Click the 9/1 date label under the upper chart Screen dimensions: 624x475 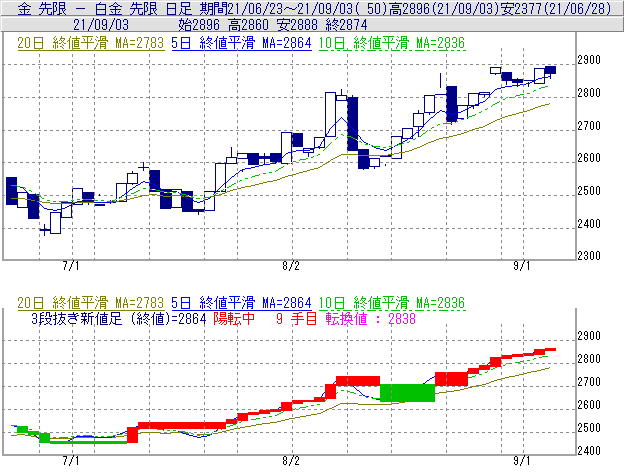coord(522,266)
